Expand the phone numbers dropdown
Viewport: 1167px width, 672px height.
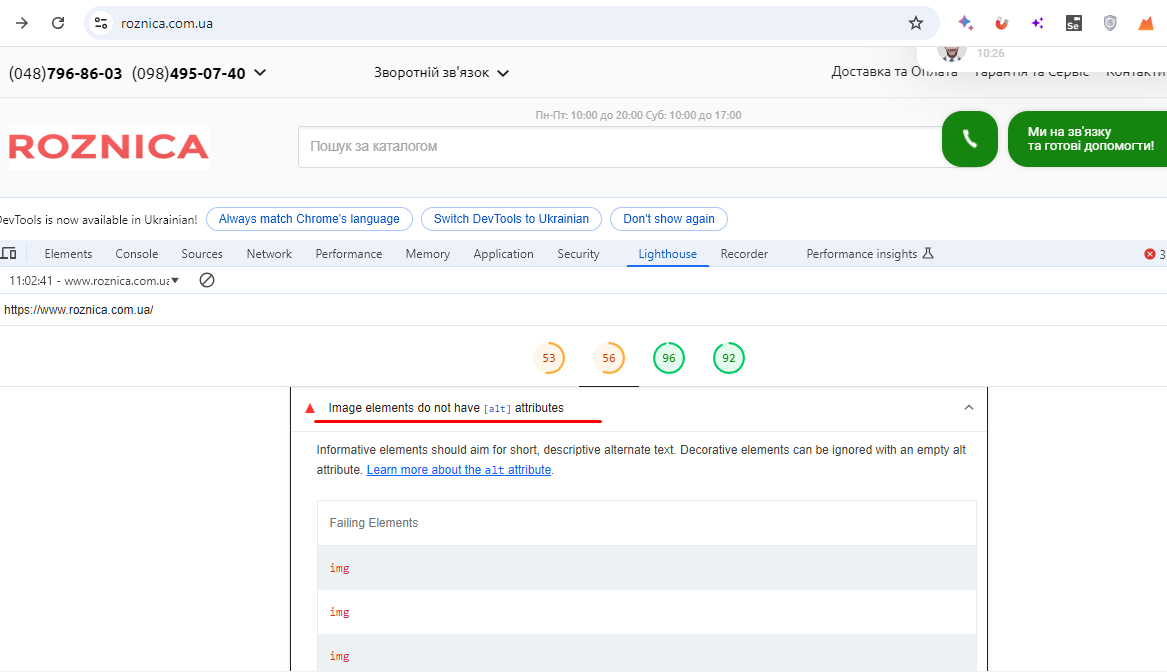260,72
